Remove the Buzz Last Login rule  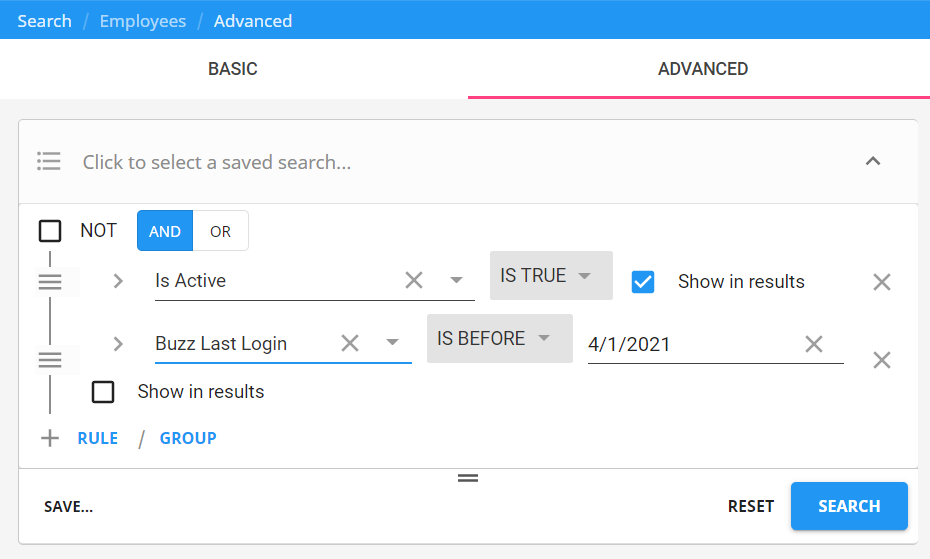pyautogui.click(x=882, y=360)
